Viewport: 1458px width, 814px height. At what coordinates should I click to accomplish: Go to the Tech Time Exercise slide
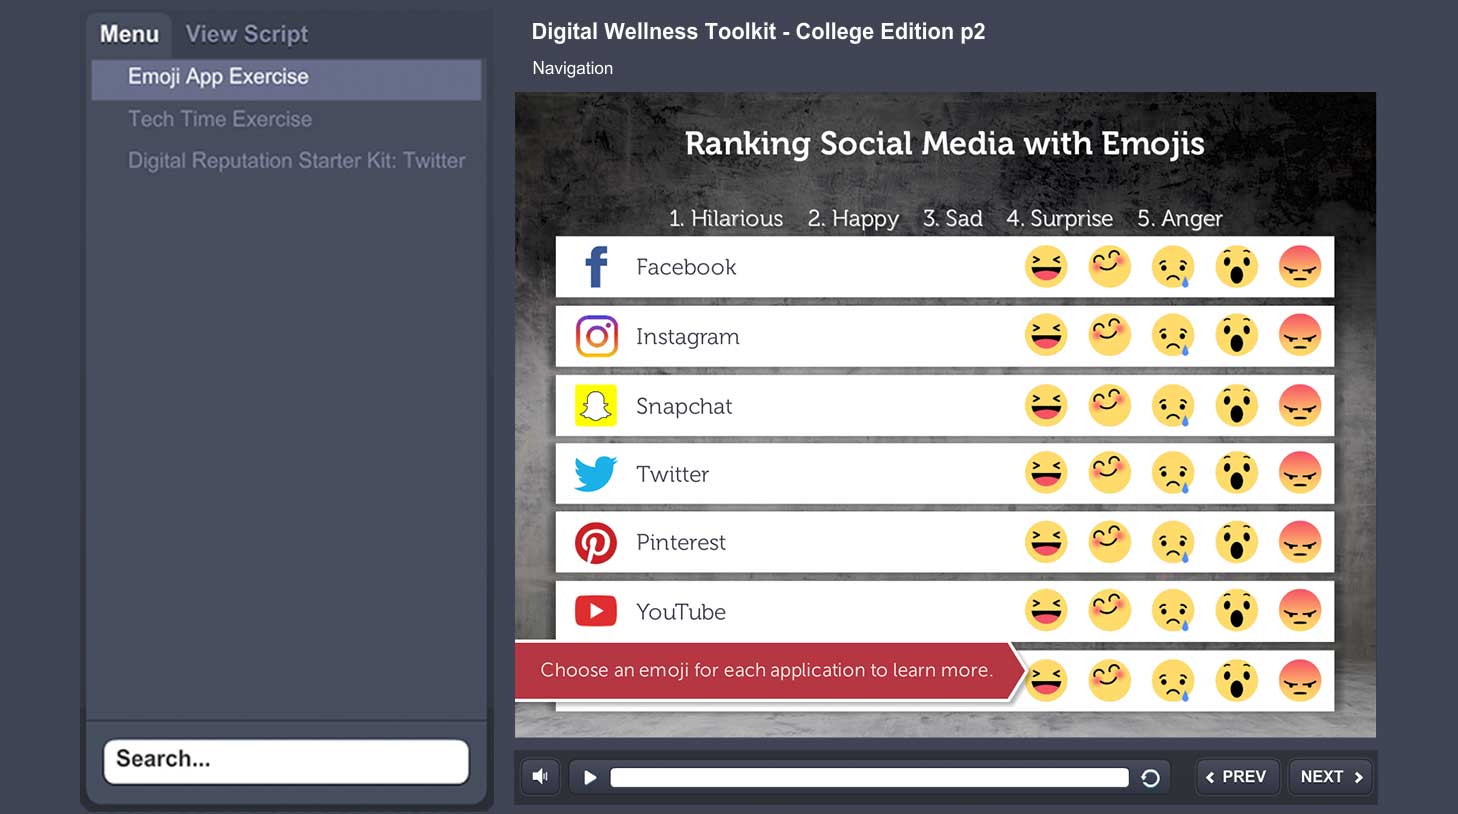[x=220, y=119]
